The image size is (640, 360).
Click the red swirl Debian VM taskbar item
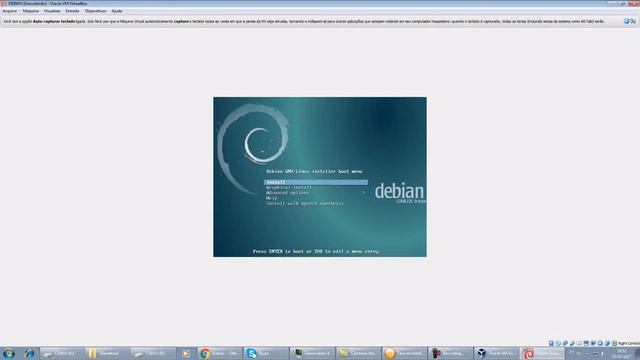coord(542,353)
